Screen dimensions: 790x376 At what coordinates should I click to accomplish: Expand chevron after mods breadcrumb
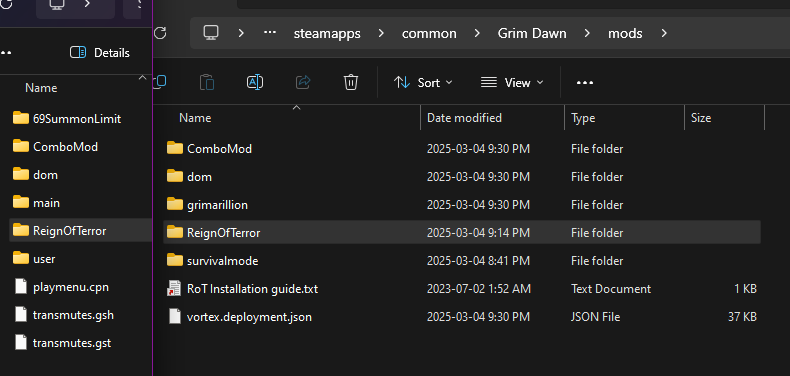(x=664, y=33)
